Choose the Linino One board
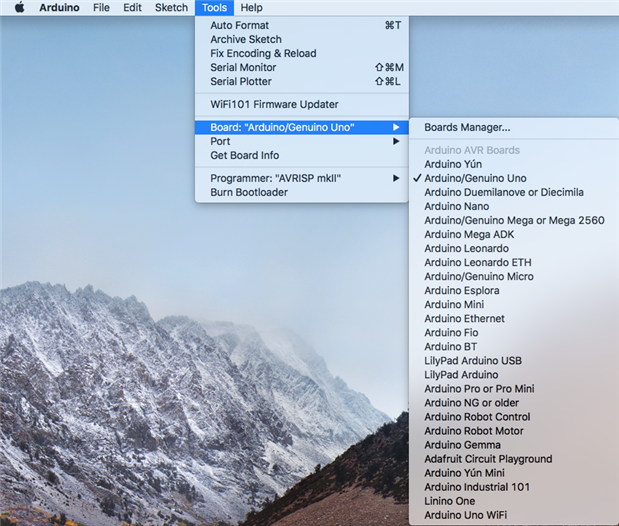This screenshot has width=619, height=526. pos(514,501)
